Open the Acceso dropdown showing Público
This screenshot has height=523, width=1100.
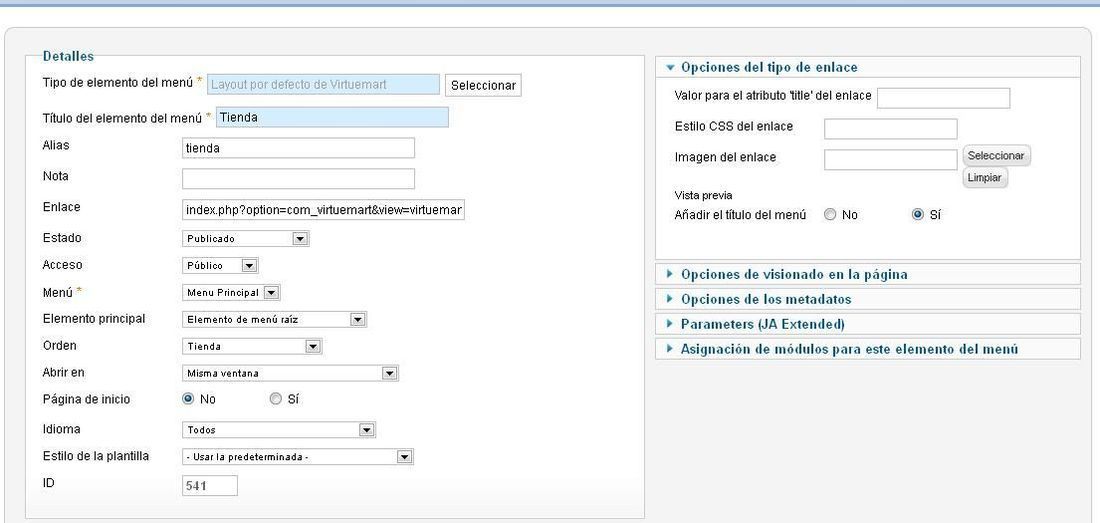pos(220,266)
